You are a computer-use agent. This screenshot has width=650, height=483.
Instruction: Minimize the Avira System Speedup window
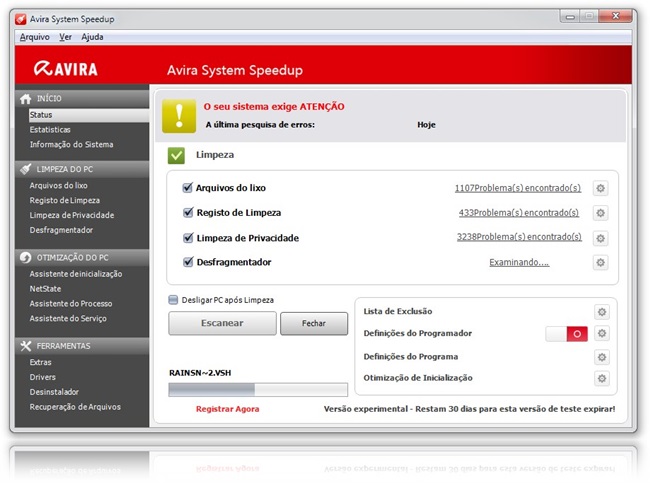pyautogui.click(x=570, y=17)
